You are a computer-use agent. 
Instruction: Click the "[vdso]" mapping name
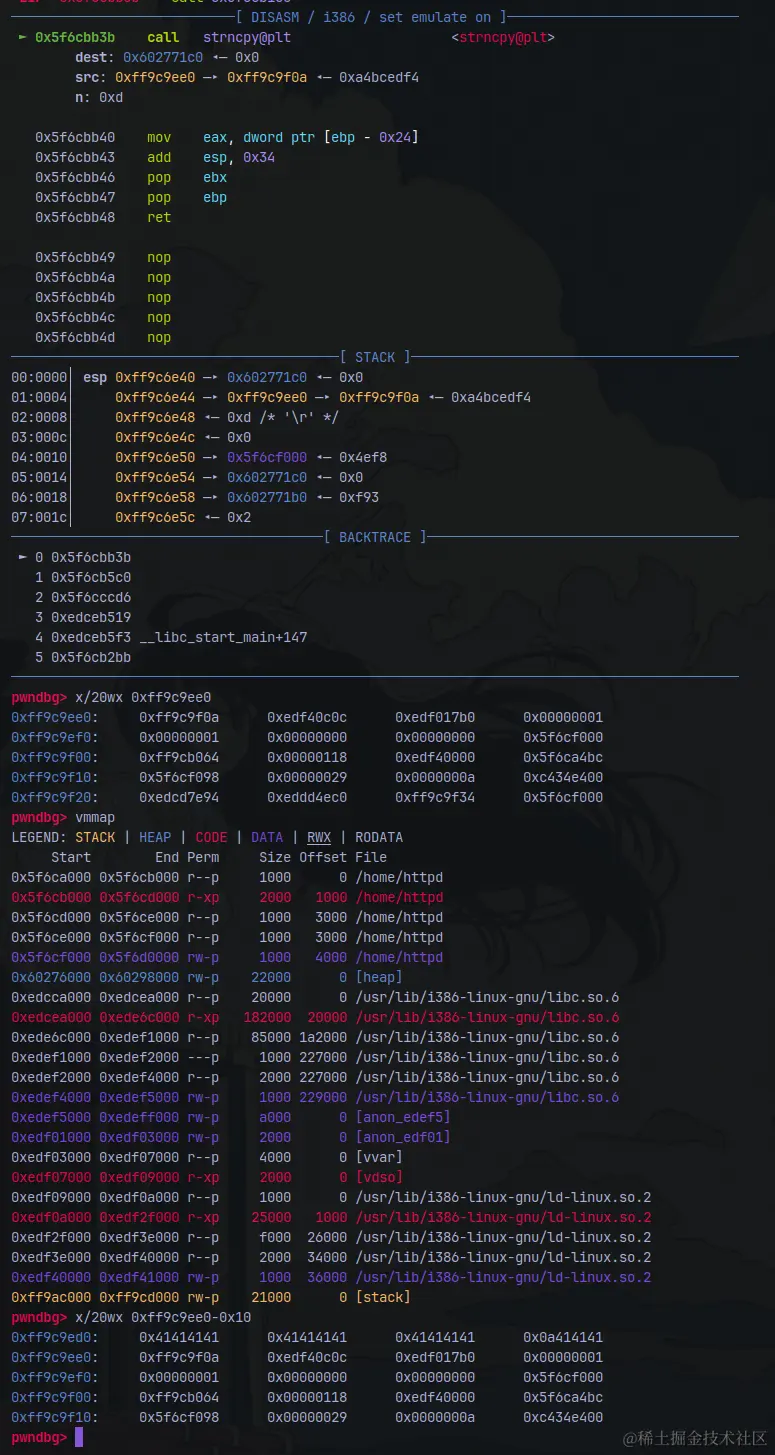[379, 1177]
